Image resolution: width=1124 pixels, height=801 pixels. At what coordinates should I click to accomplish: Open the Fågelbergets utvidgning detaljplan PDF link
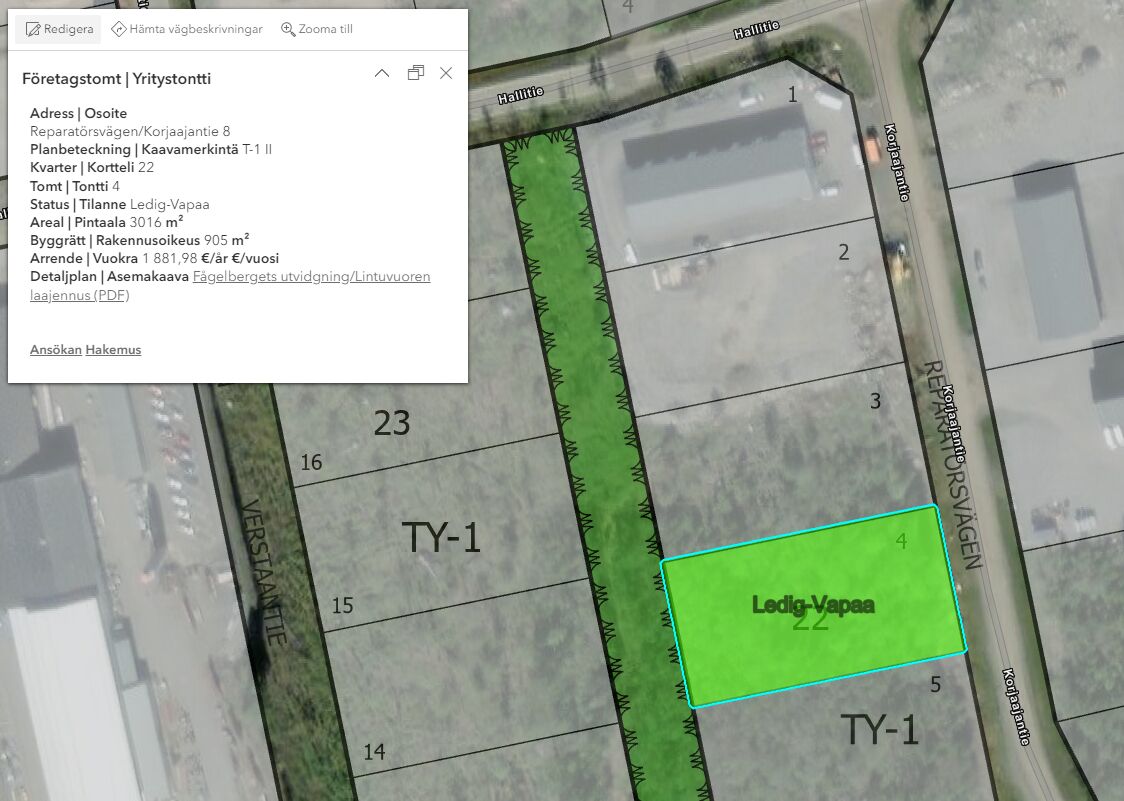click(230, 285)
